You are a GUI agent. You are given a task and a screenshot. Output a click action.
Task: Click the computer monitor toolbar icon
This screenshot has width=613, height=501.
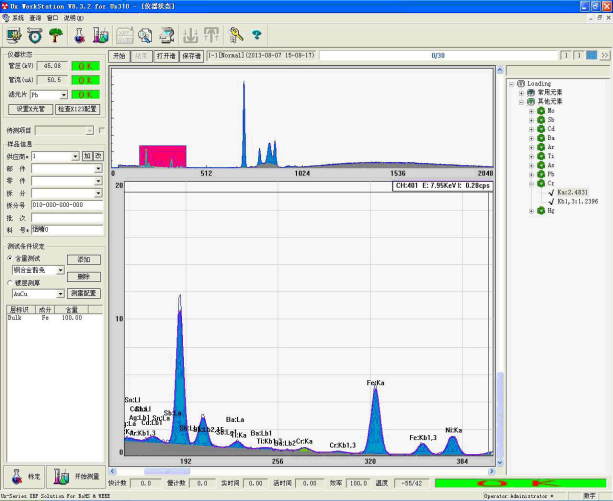pyautogui.click(x=16, y=35)
